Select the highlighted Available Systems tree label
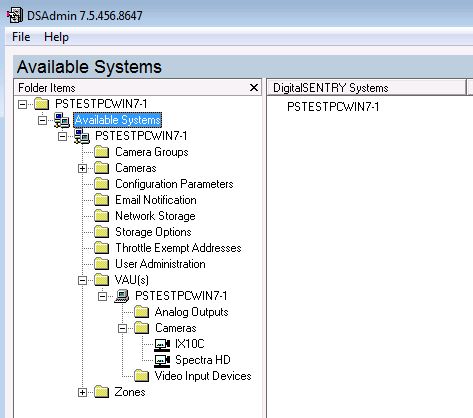 (x=118, y=120)
